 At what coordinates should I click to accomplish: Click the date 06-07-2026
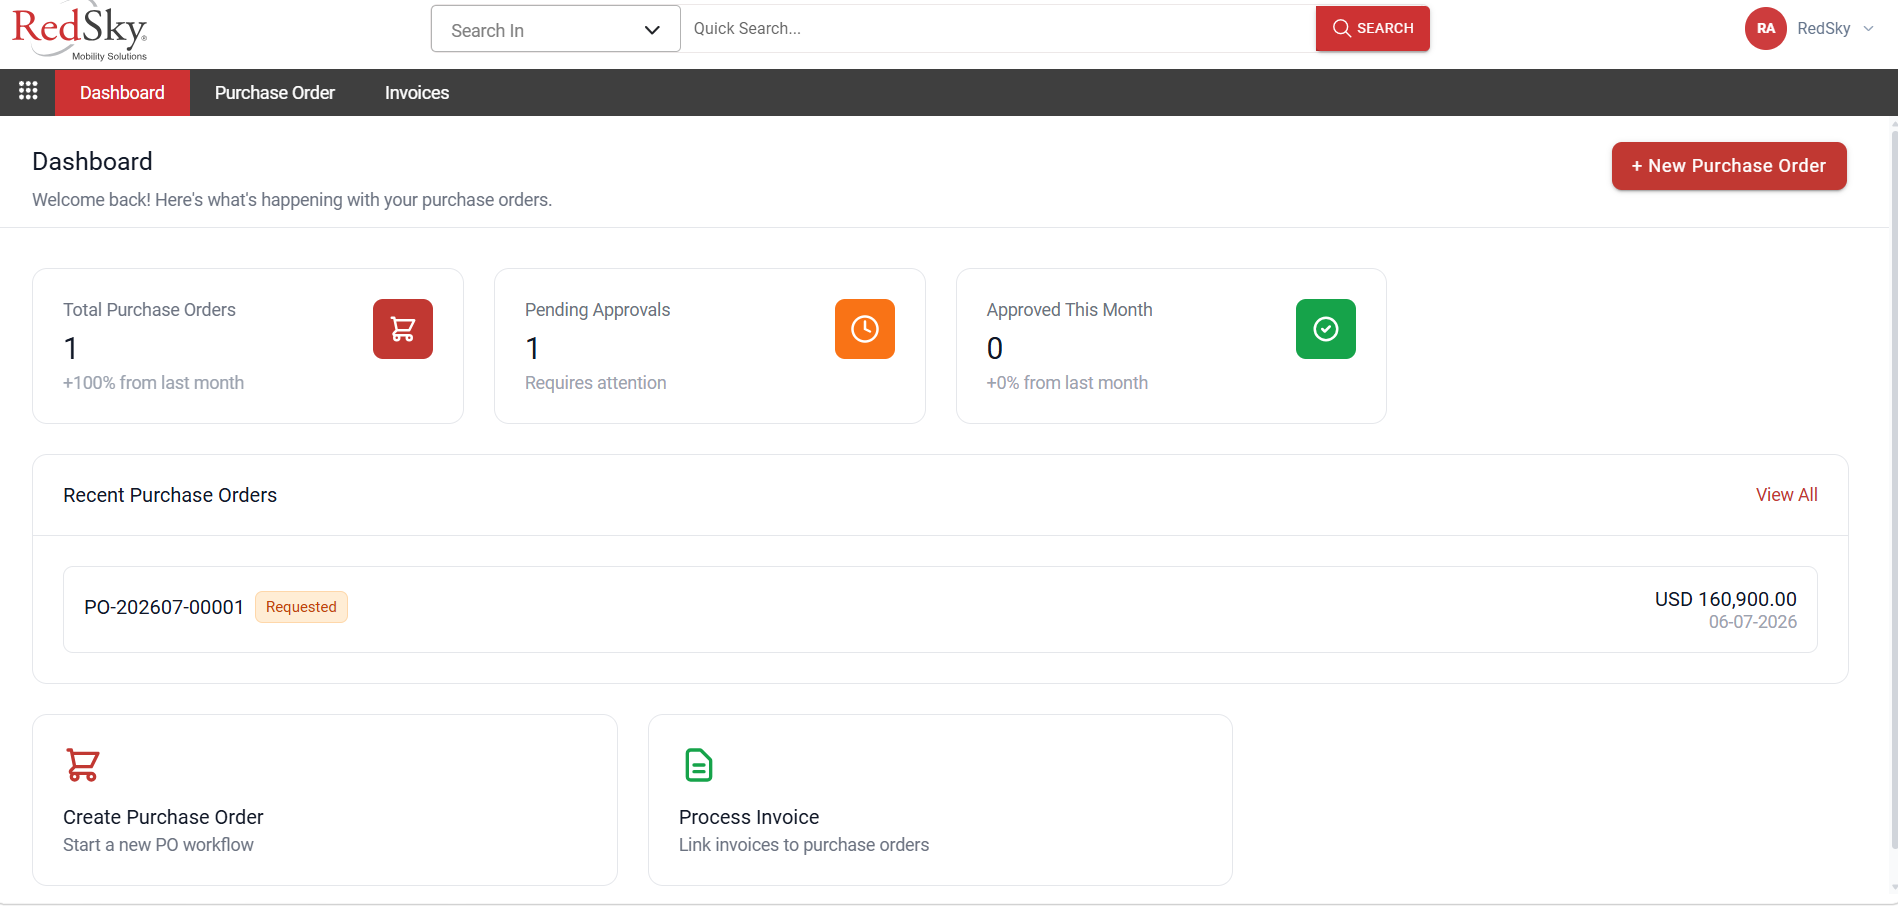click(1753, 622)
